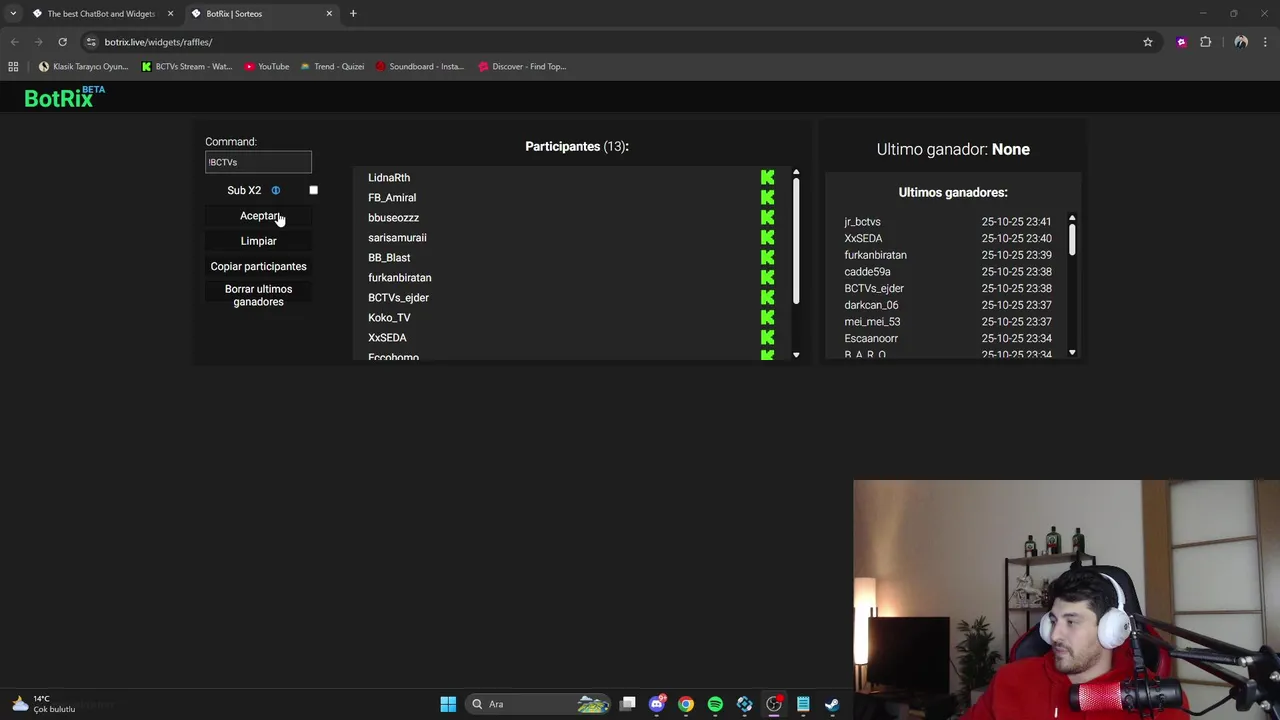Open the site information icon in the address bar
The width and height of the screenshot is (1280, 720).
[91, 42]
